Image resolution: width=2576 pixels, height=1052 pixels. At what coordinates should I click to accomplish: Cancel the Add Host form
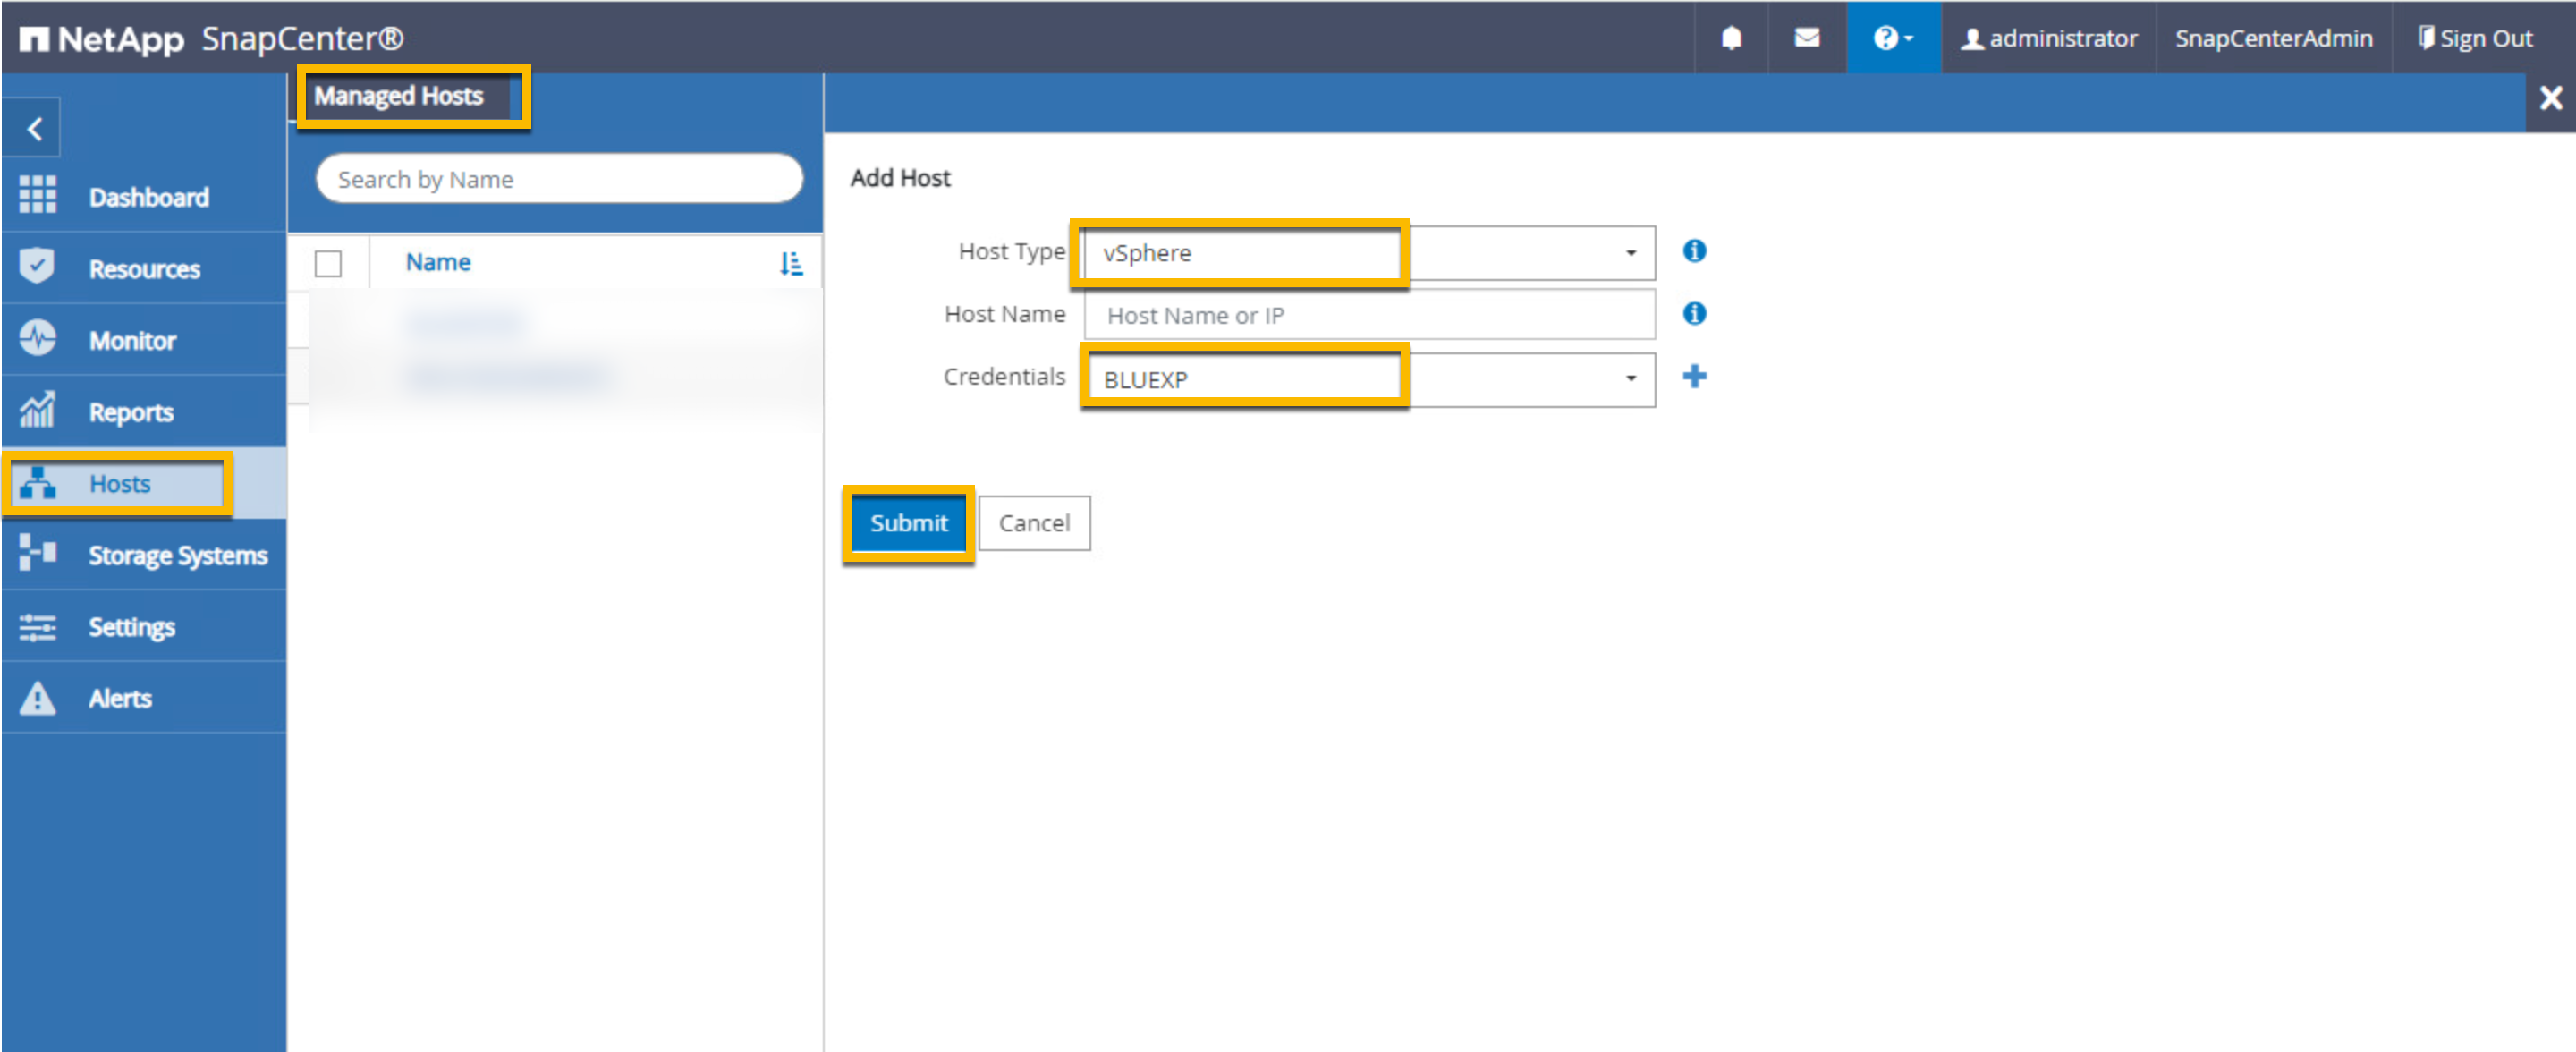coord(1033,523)
